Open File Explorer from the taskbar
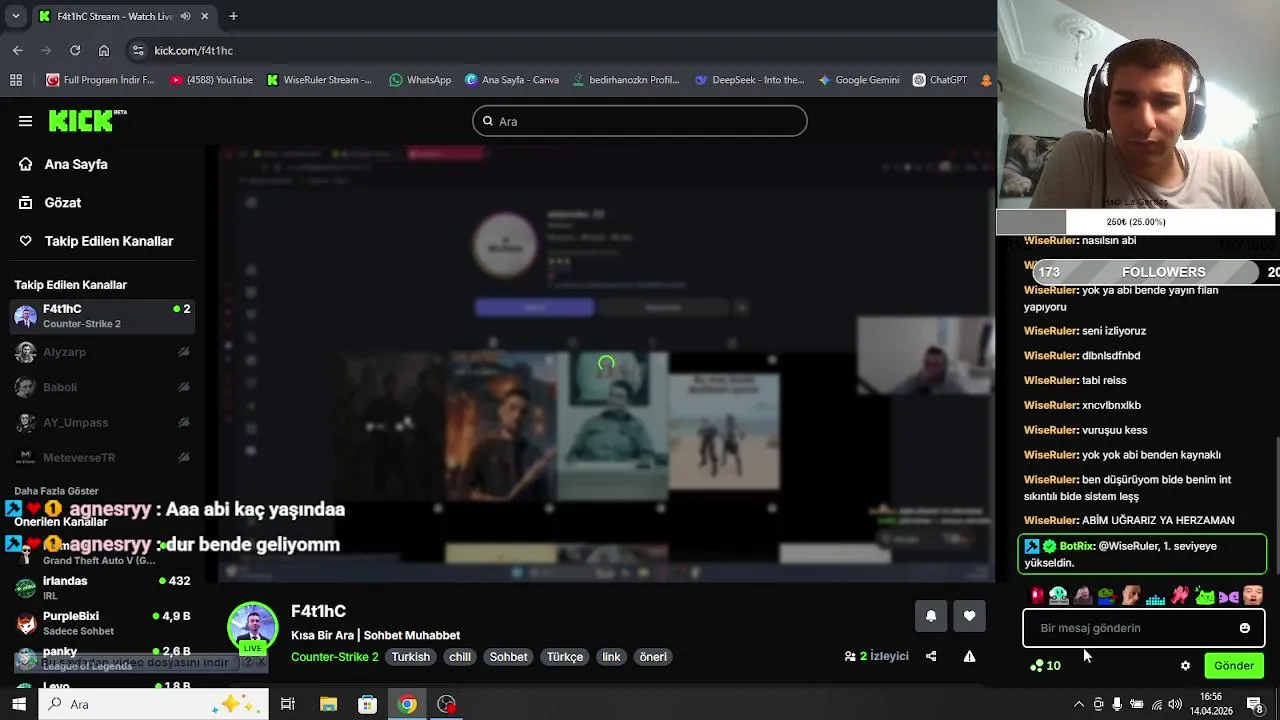Viewport: 1280px width, 720px height. click(328, 704)
